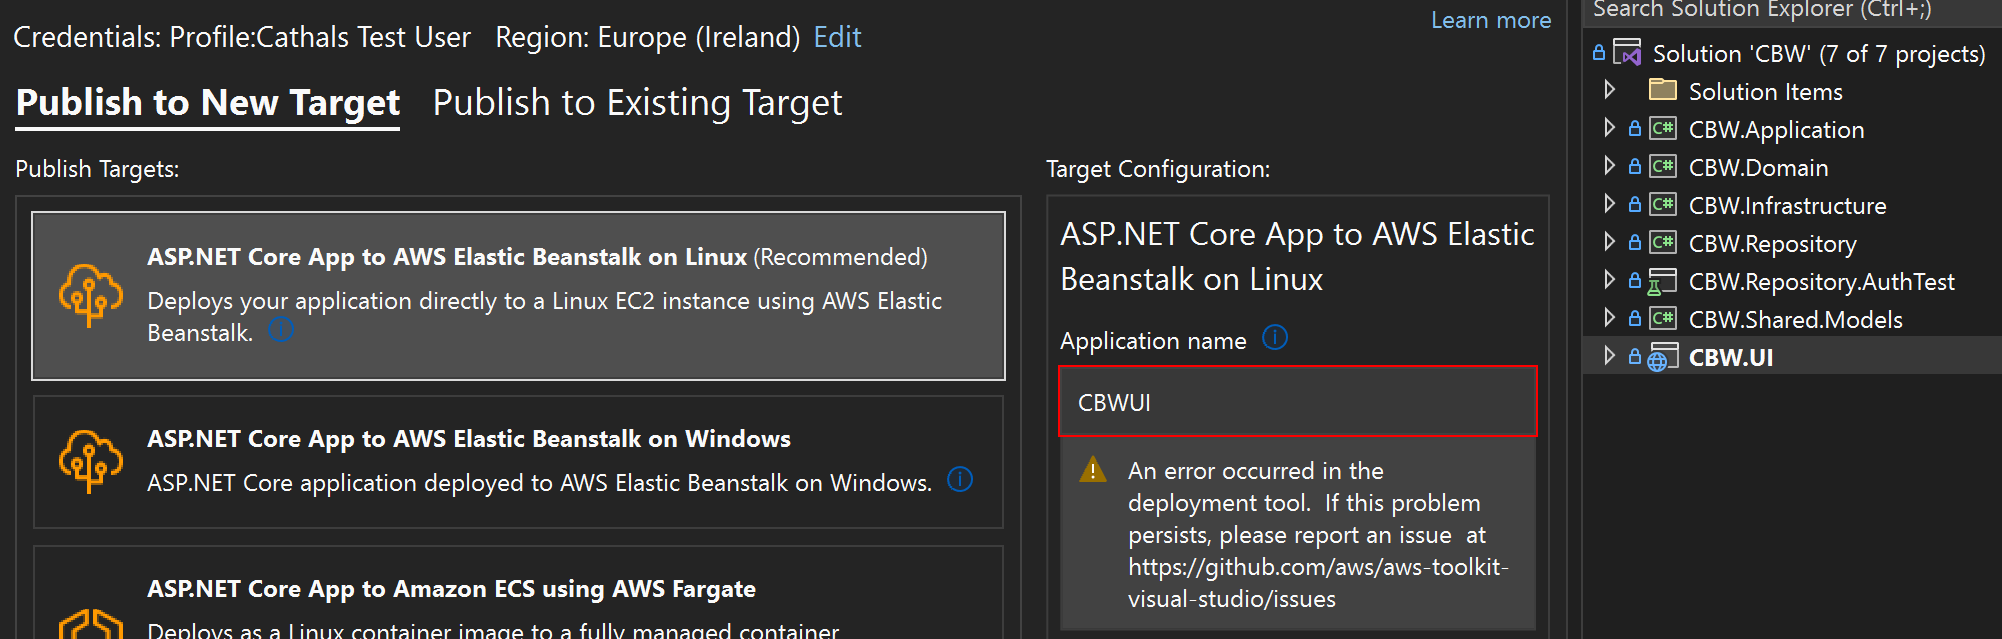
Task: Expand the Solution Items folder
Action: coord(1610,90)
